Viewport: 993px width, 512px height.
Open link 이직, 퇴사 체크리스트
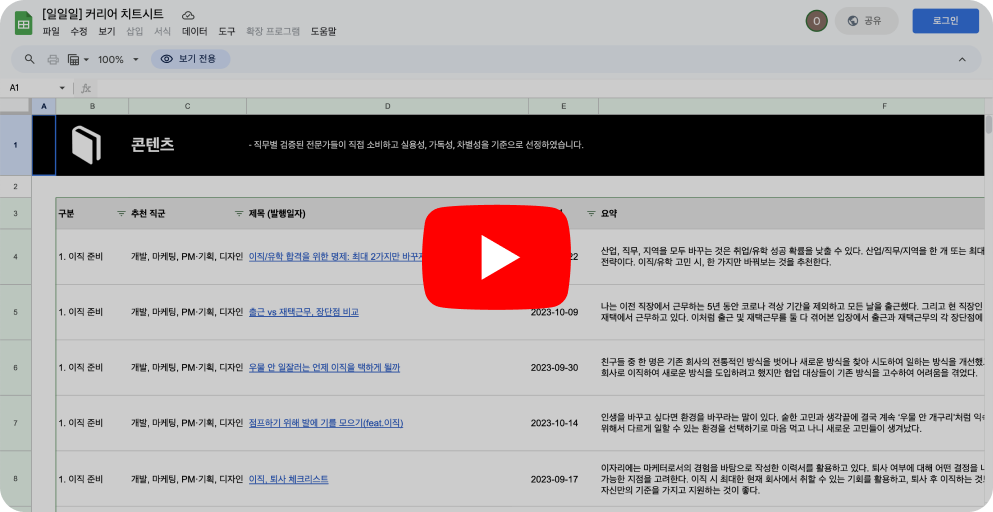tap(288, 479)
